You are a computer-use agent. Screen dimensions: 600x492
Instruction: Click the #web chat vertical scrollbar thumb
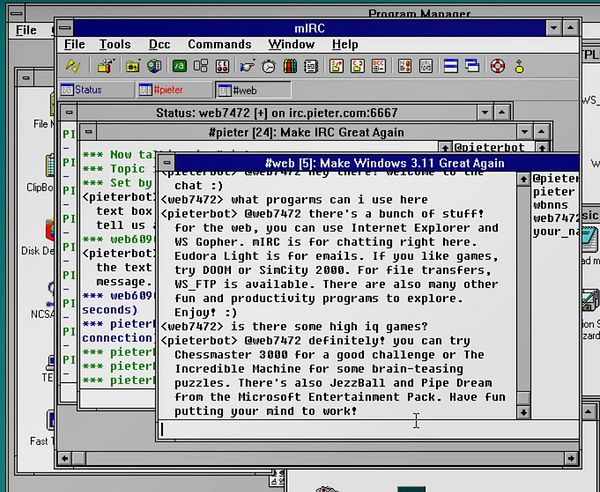523,398
